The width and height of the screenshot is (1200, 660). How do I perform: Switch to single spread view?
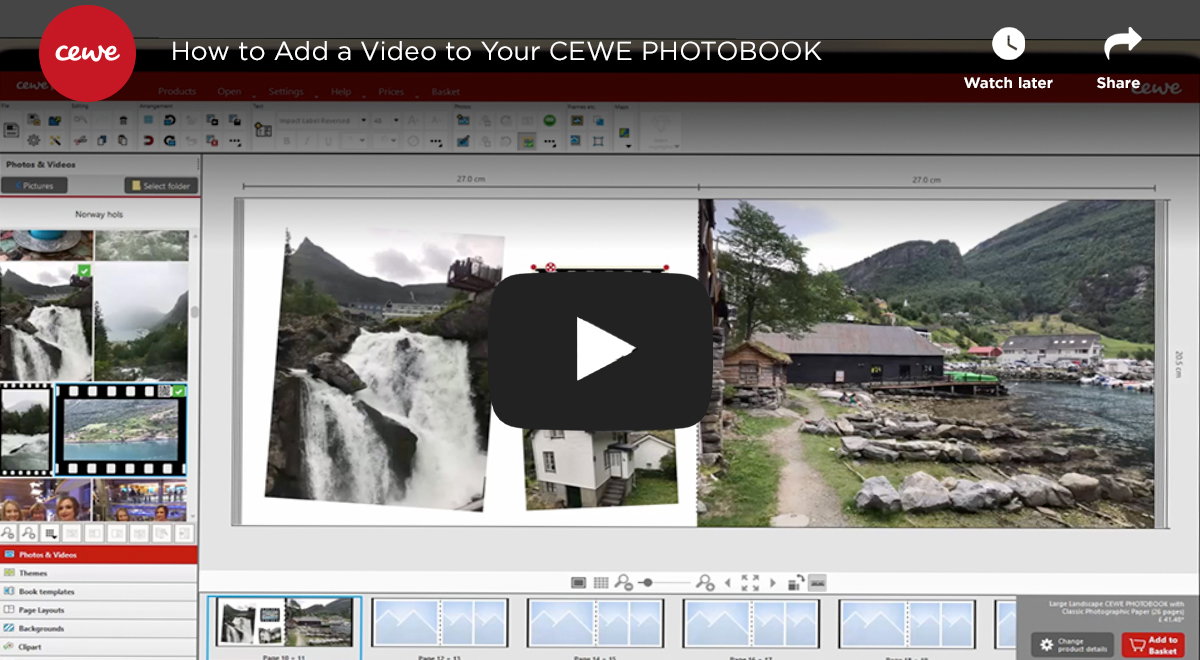click(x=578, y=582)
